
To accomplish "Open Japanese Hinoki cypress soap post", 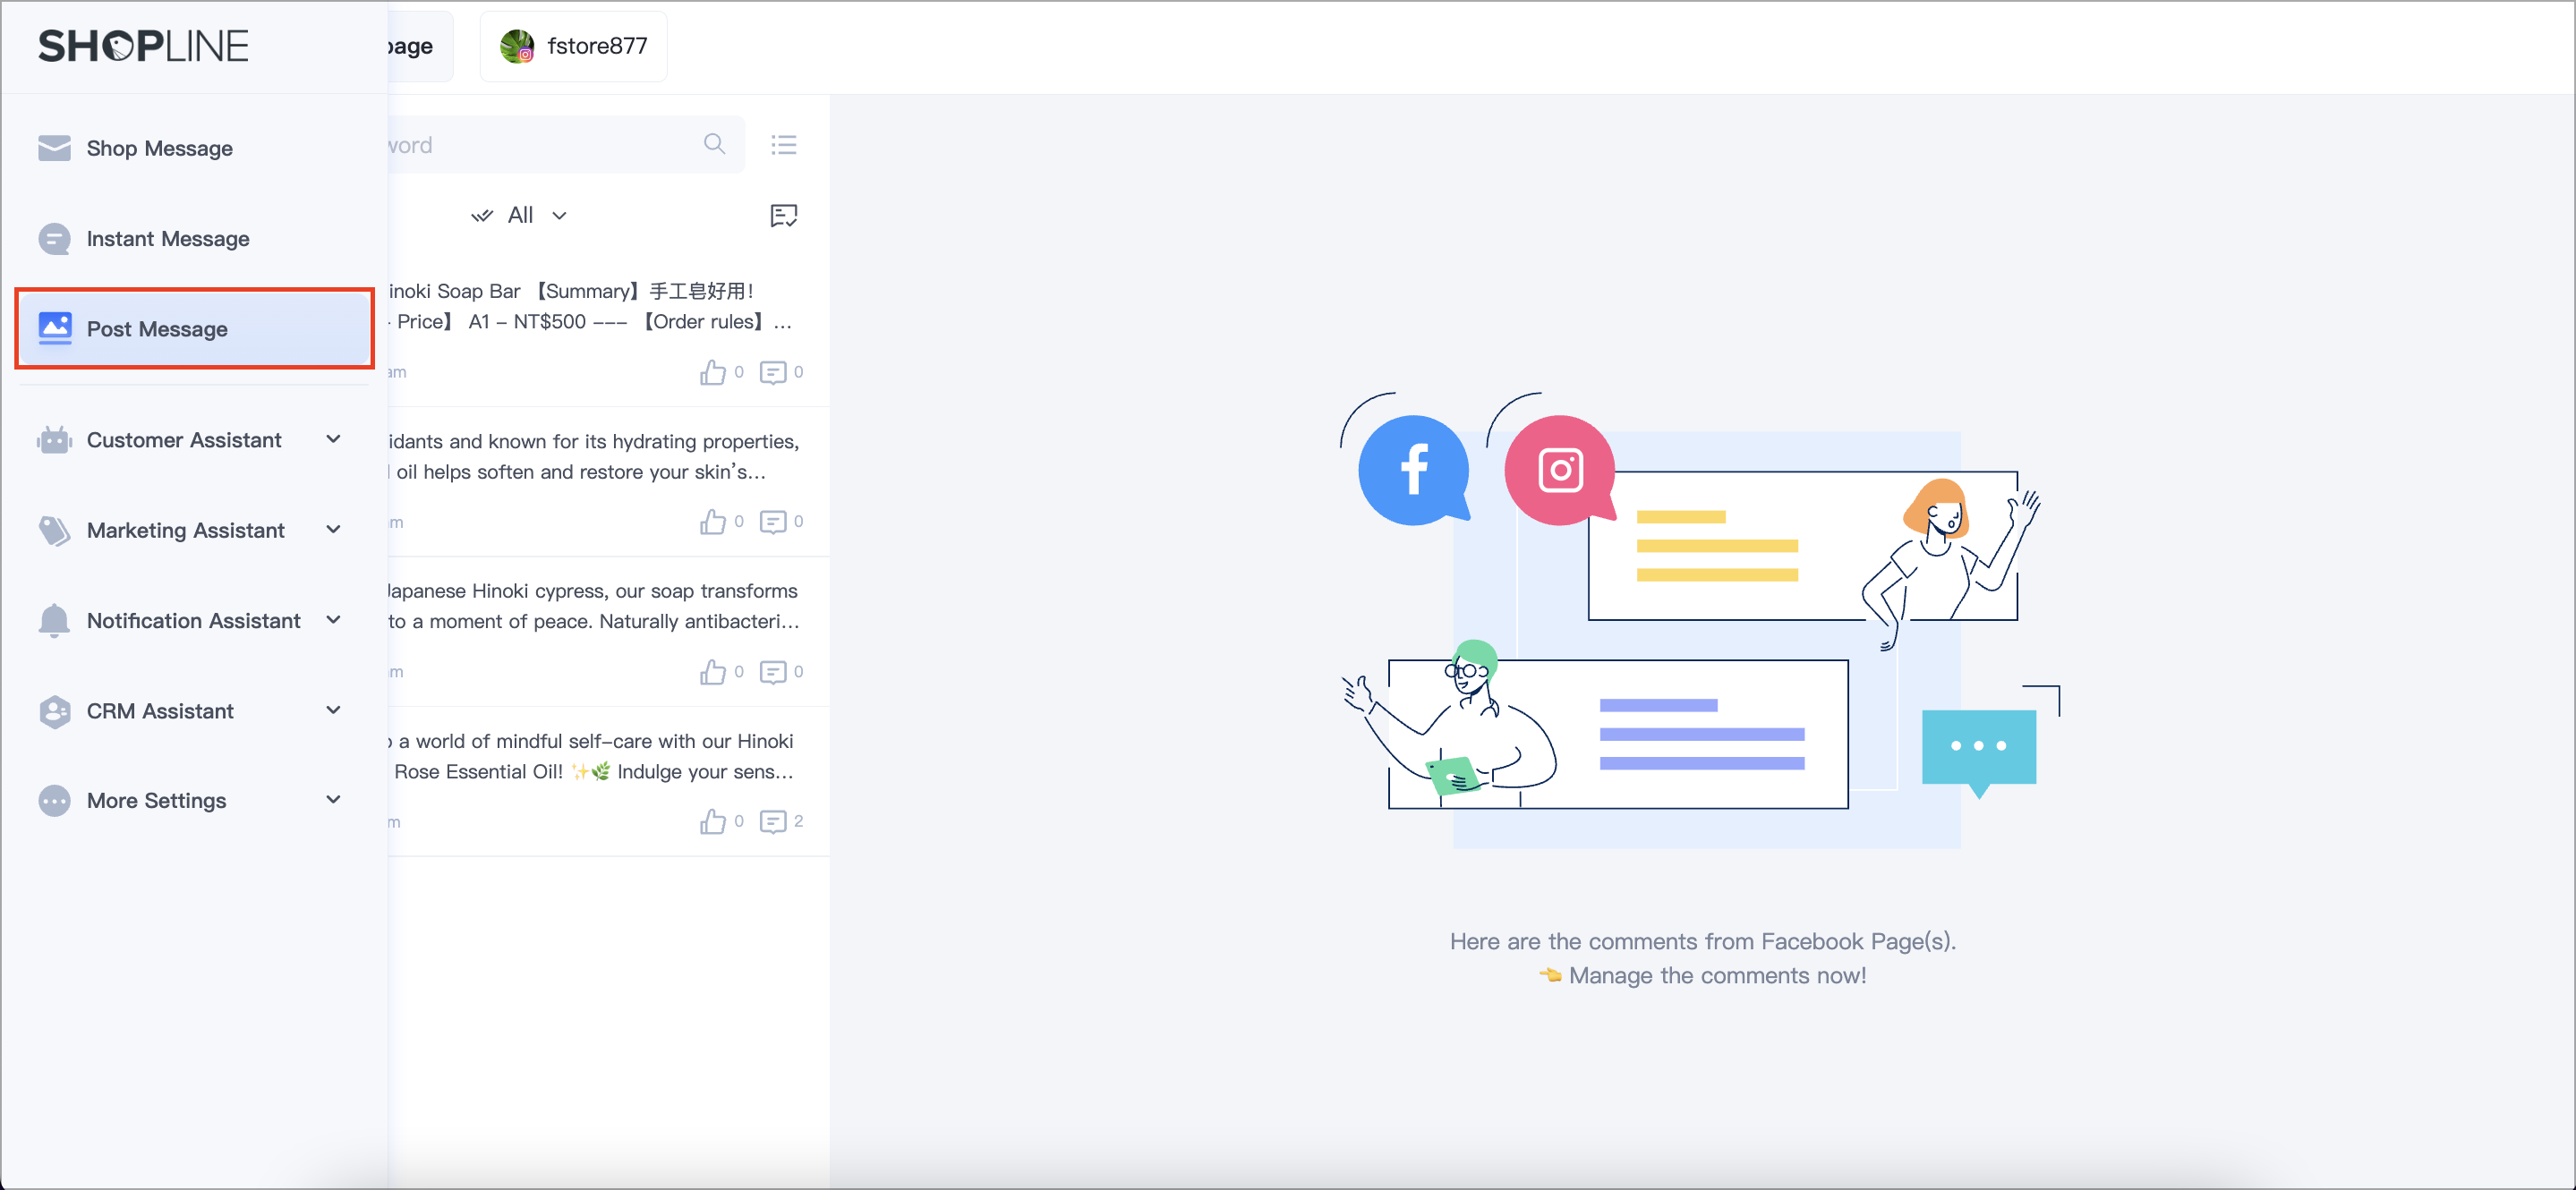I will coord(608,632).
